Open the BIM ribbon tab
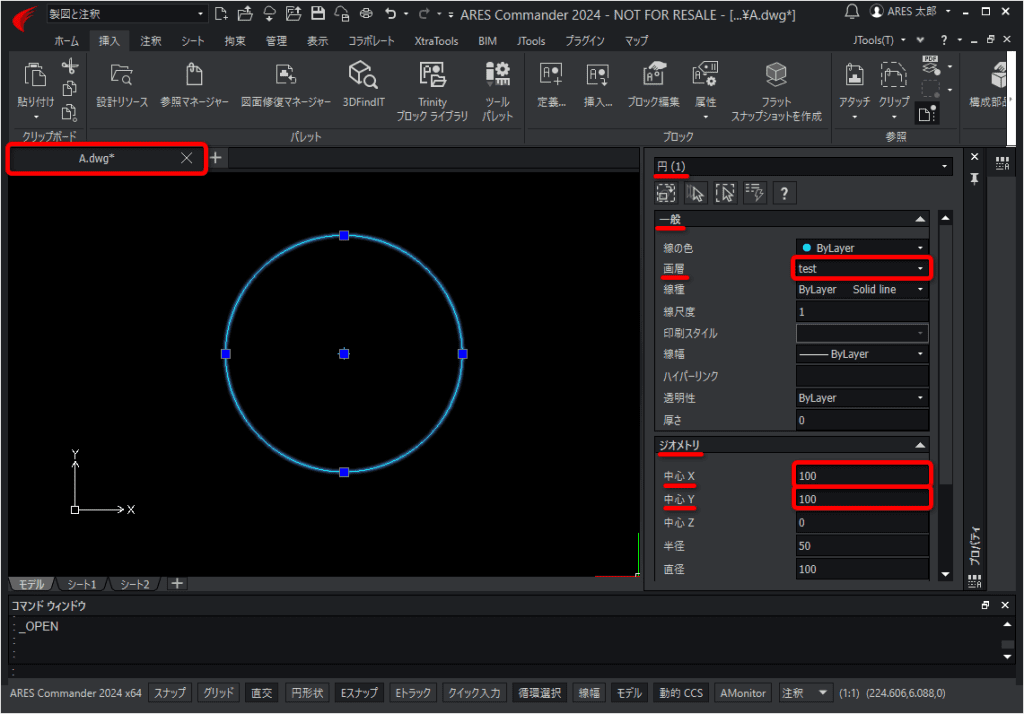This screenshot has width=1024, height=714. (487, 41)
